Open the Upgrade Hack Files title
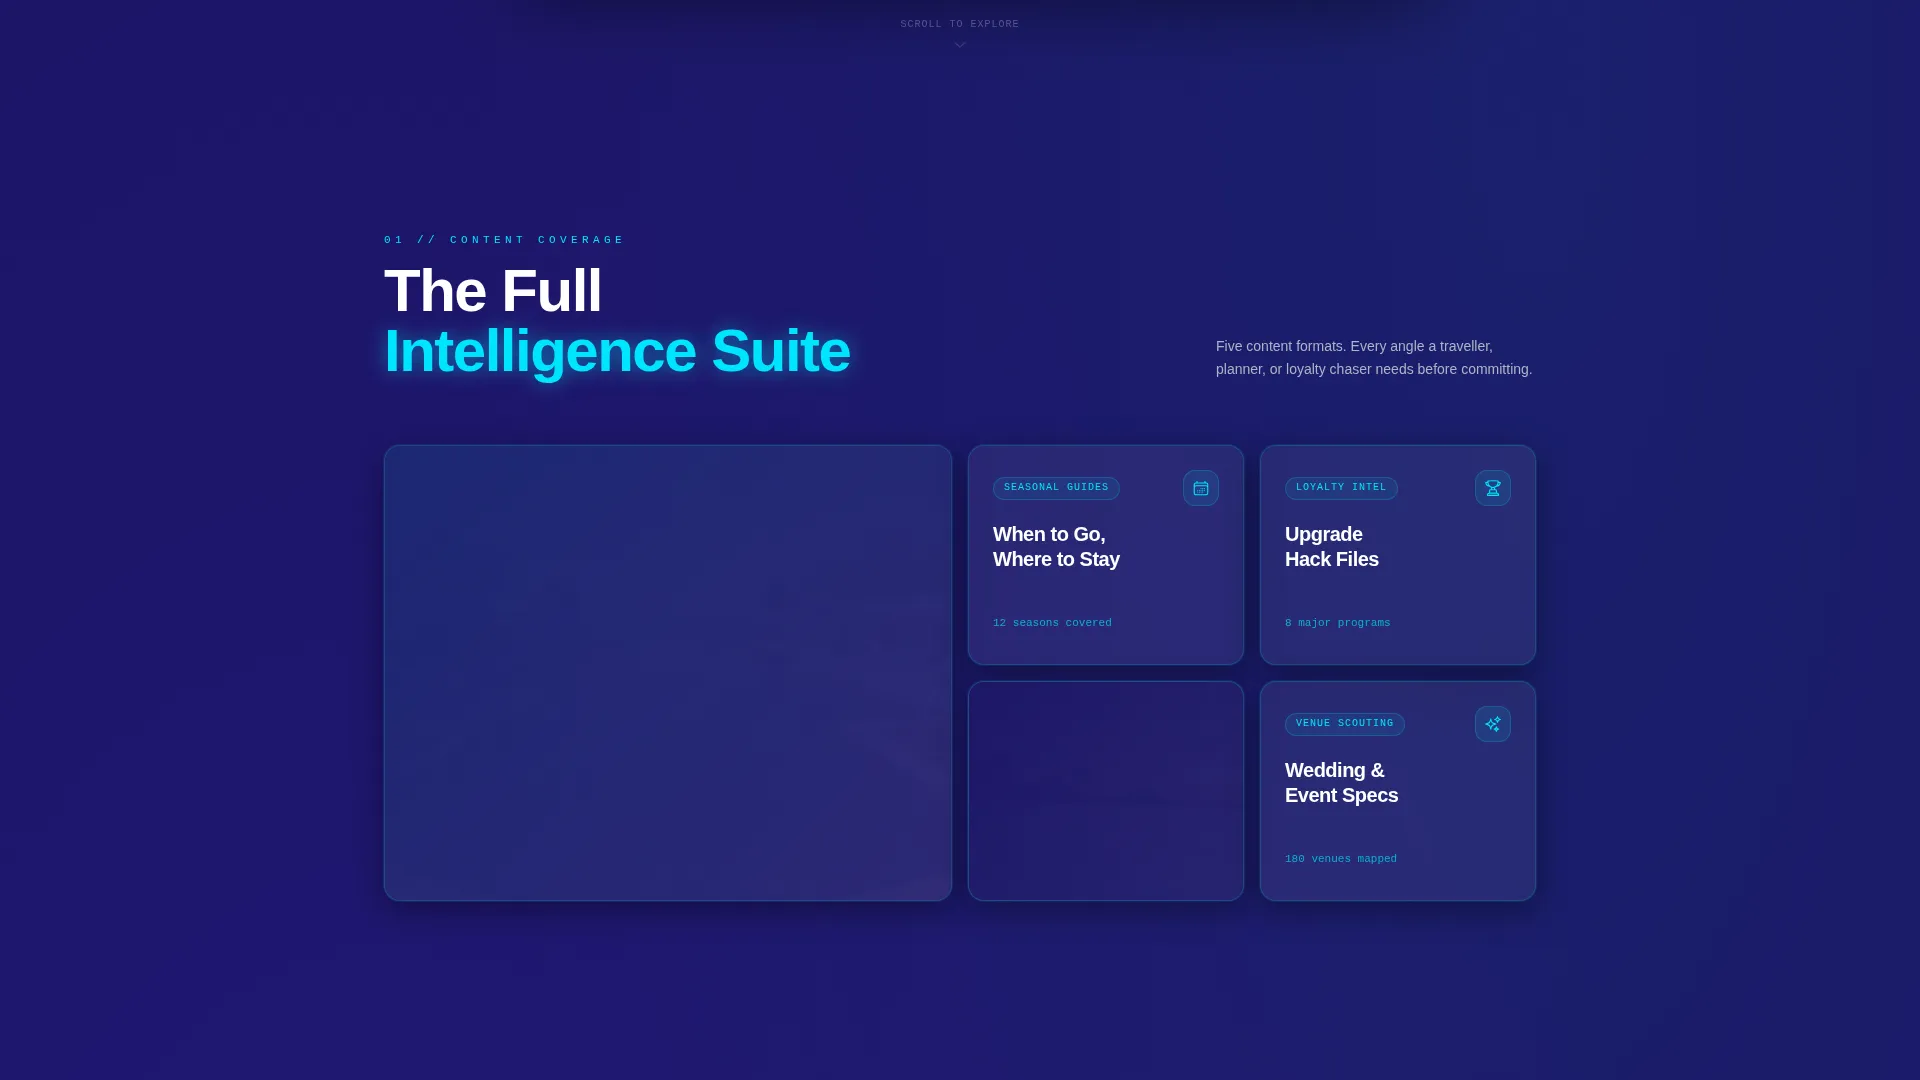Viewport: 1920px width, 1080px height. point(1332,547)
